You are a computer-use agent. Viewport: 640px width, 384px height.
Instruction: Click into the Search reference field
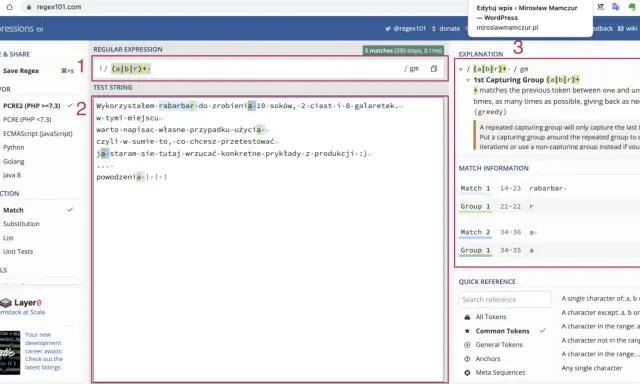point(505,300)
